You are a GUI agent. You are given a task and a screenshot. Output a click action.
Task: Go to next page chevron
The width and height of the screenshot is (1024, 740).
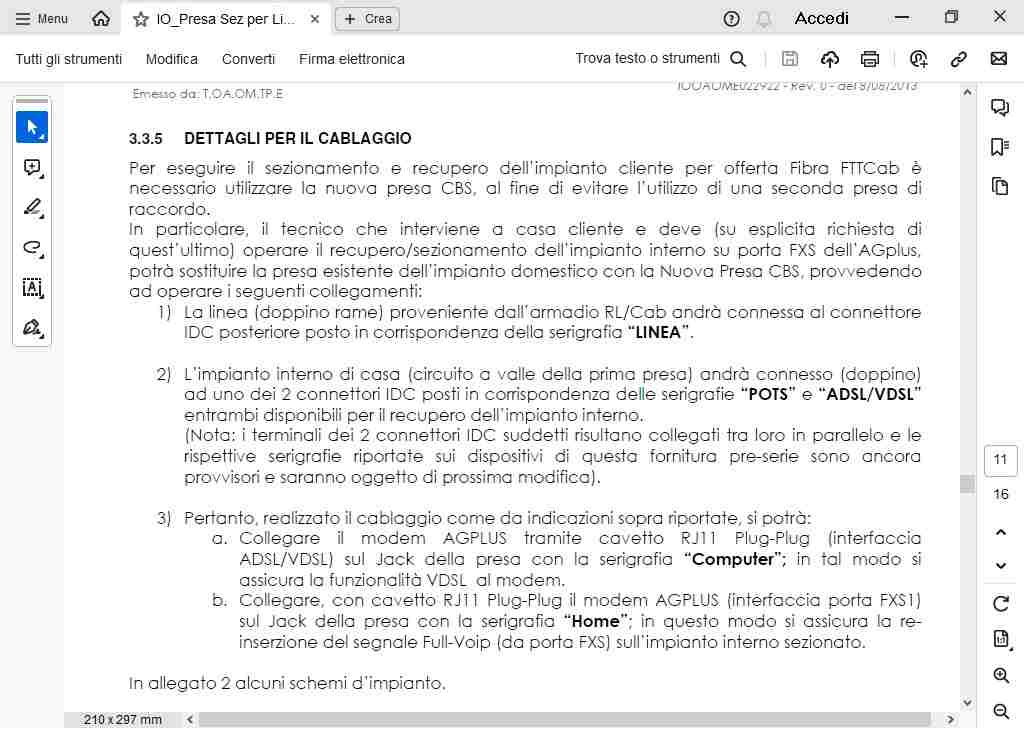1000,566
